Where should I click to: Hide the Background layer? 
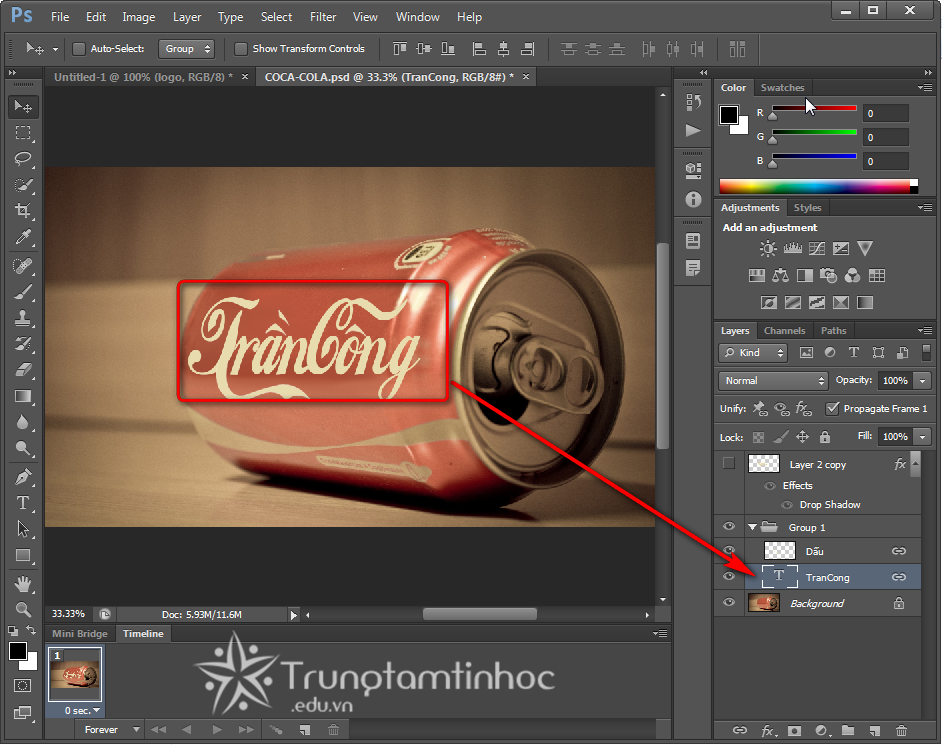point(729,603)
